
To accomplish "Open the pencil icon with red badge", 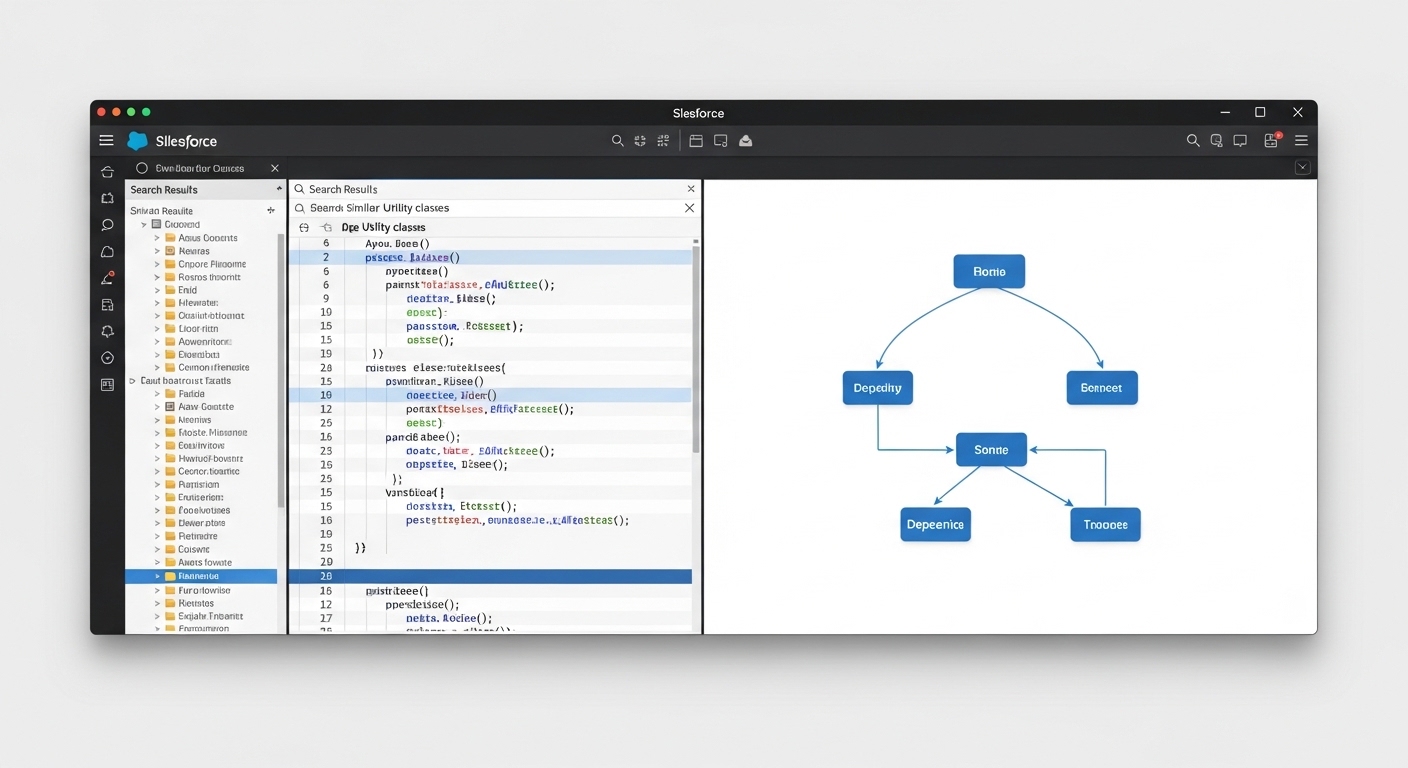I will coord(106,278).
